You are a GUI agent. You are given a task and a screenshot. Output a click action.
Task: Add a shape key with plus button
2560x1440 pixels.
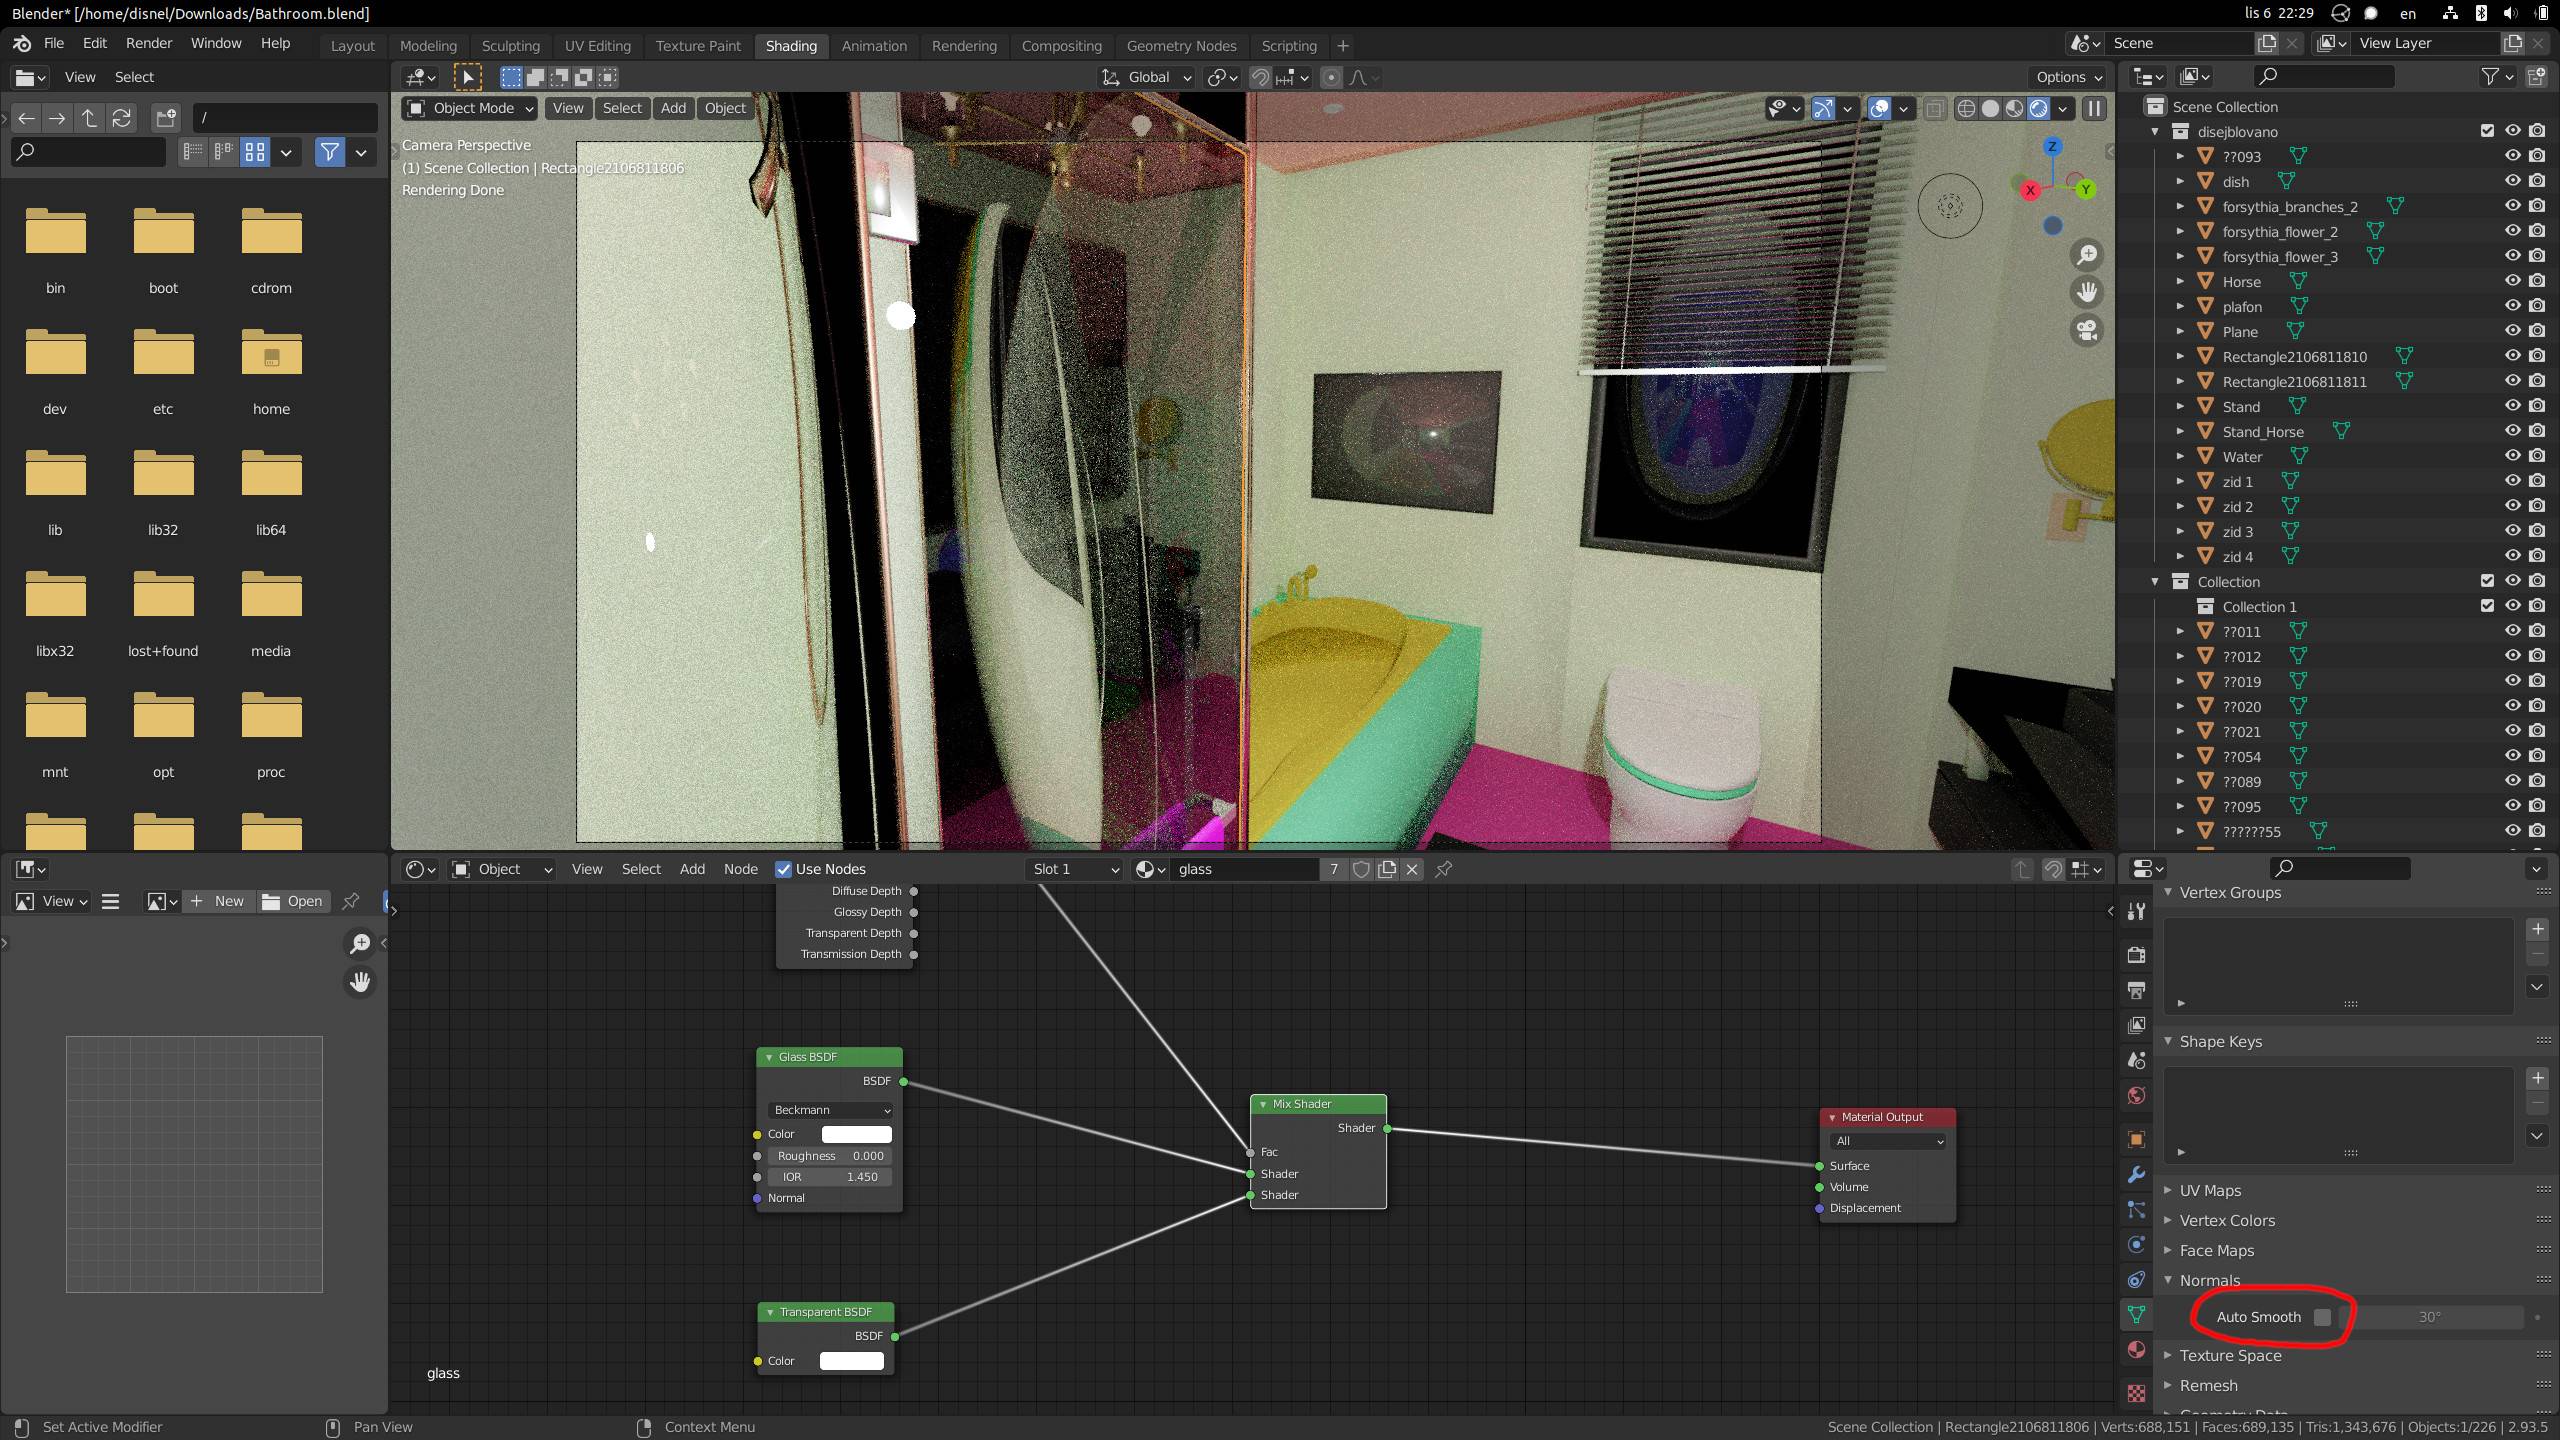(x=2537, y=1078)
